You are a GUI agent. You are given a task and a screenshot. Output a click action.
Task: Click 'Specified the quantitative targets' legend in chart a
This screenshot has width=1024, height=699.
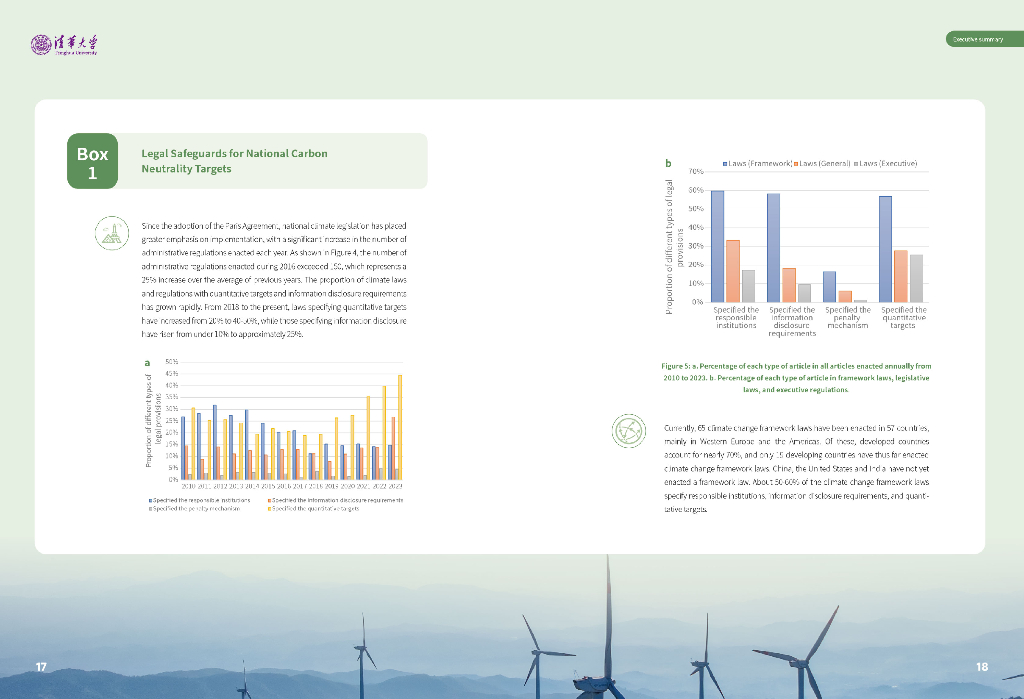pos(315,508)
